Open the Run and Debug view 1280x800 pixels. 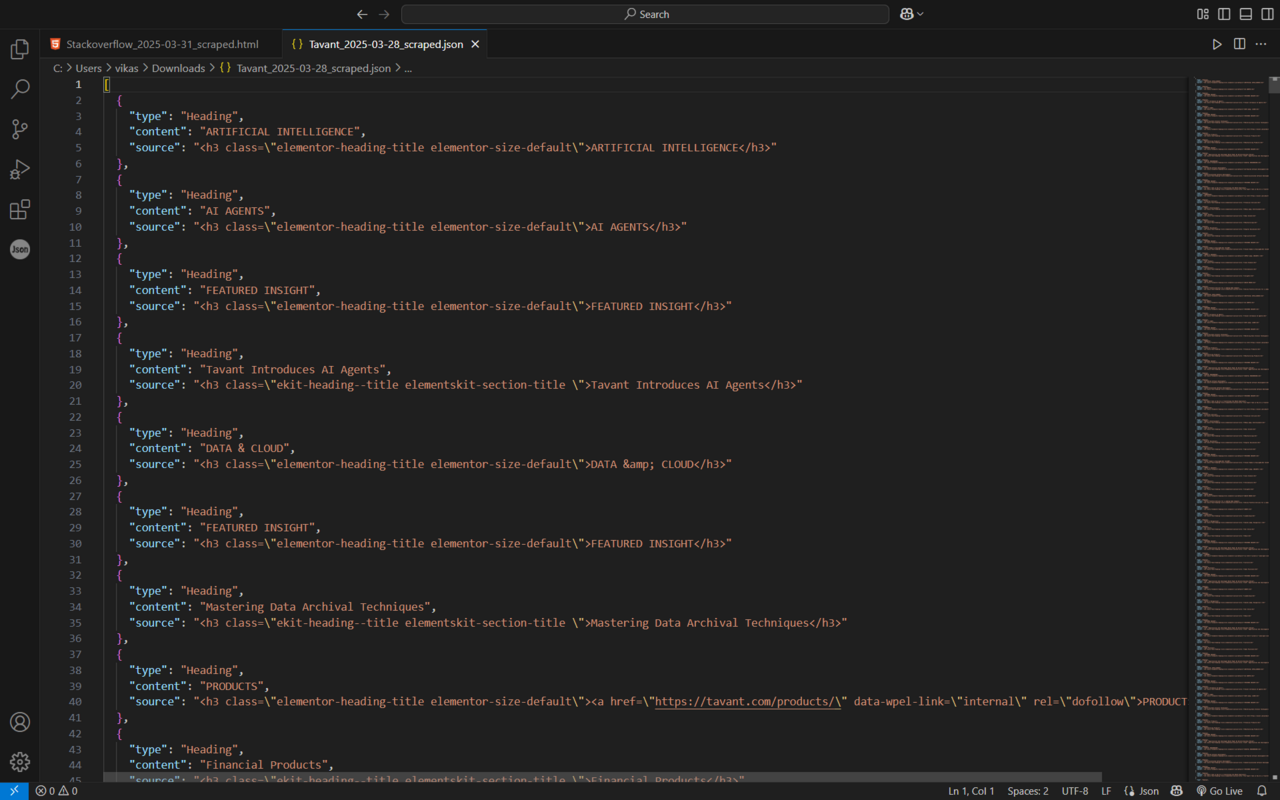pyautogui.click(x=20, y=169)
